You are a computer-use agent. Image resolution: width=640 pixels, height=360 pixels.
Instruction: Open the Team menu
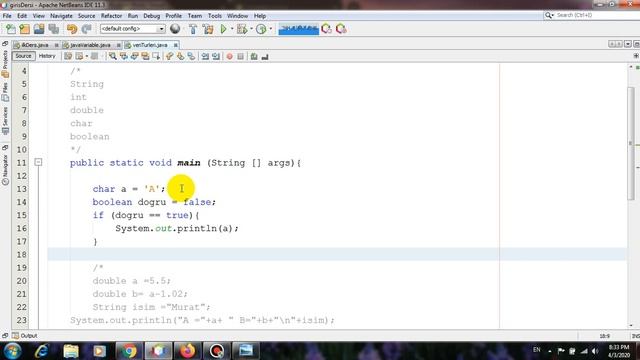[195, 16]
